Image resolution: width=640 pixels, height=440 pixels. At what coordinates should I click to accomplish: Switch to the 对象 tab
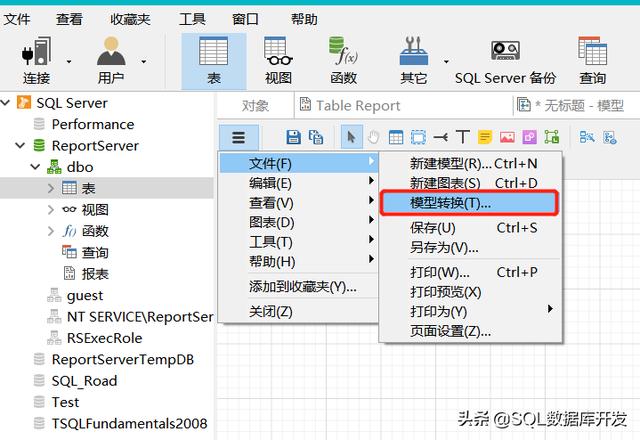[x=255, y=106]
